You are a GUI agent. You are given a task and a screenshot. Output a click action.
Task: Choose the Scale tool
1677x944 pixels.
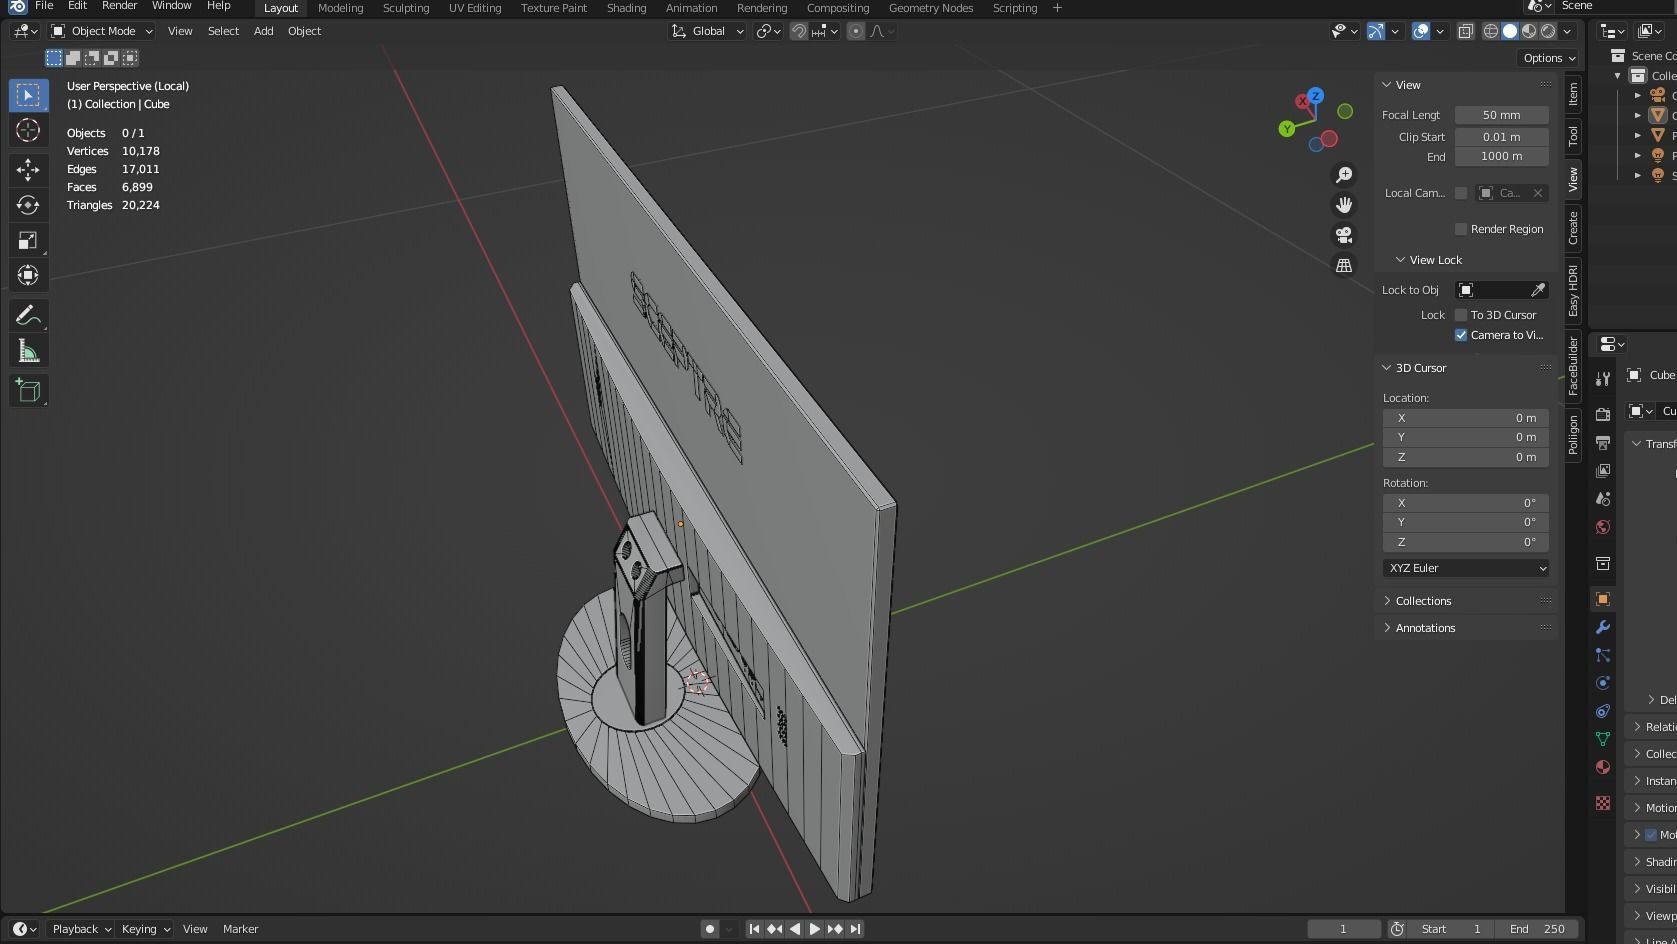tap(28, 240)
